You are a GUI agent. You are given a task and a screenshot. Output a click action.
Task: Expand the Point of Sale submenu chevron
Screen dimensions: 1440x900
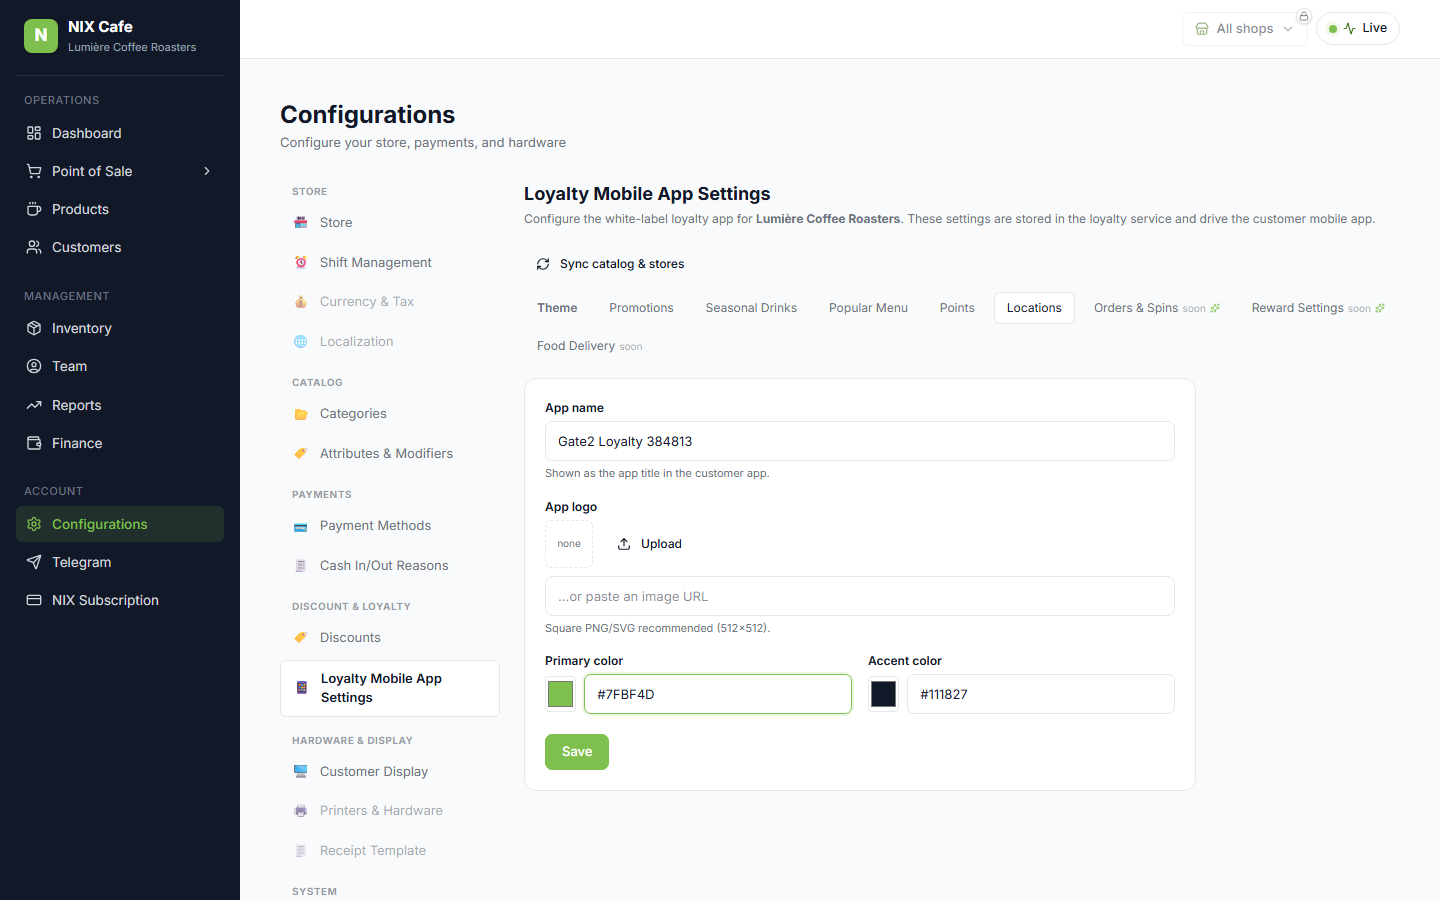[x=207, y=171]
